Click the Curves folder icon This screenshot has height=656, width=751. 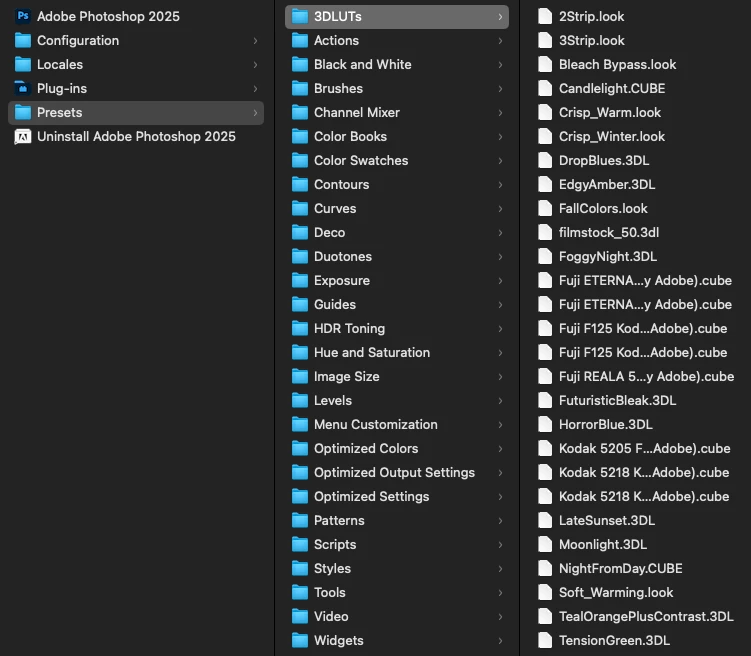300,209
